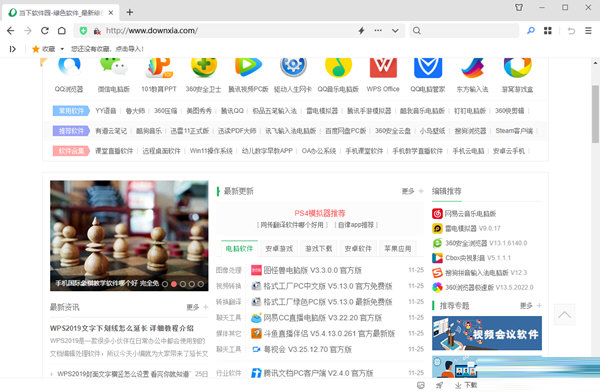Screen dimensions: 600x392
Task: Switch to the 安卓软件 tab
Action: point(358,249)
